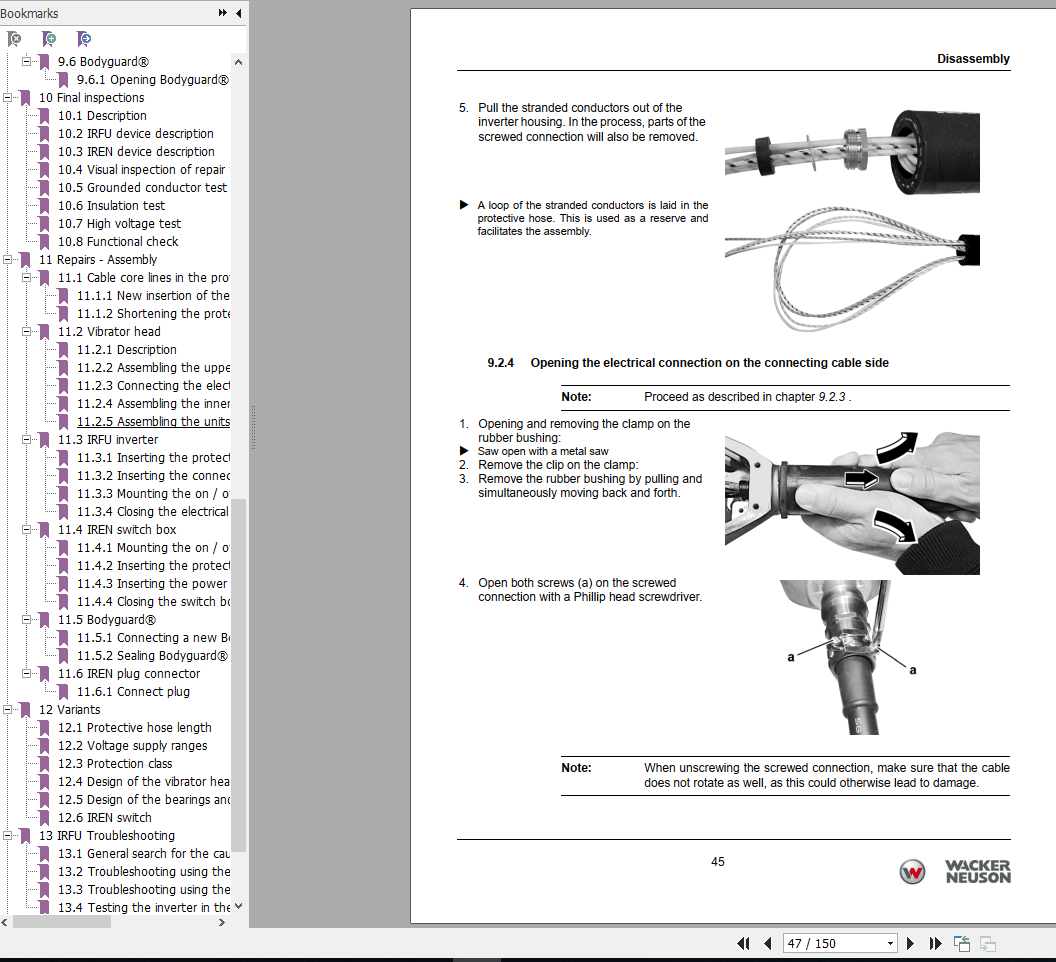Open bookmark 11.2.5 Assembling the units

click(153, 422)
